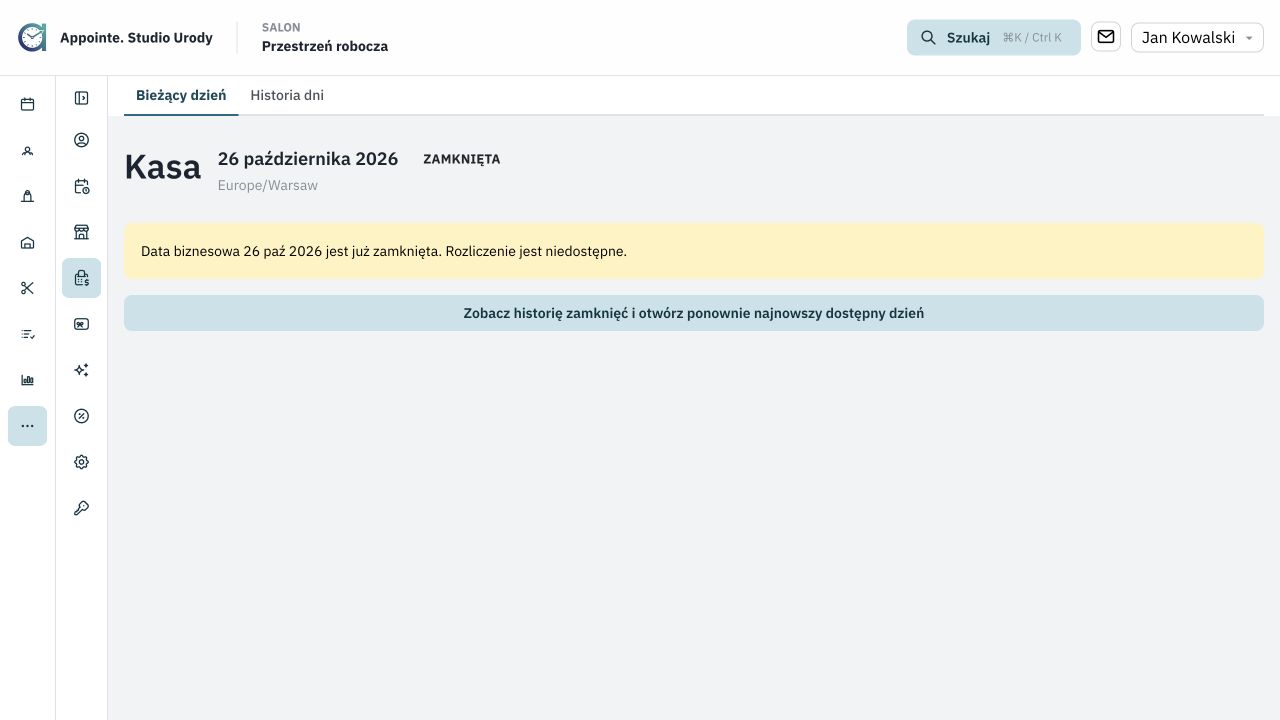1280x720 pixels.
Task: Open the storefront icon in the sidebar
Action: coord(81,232)
